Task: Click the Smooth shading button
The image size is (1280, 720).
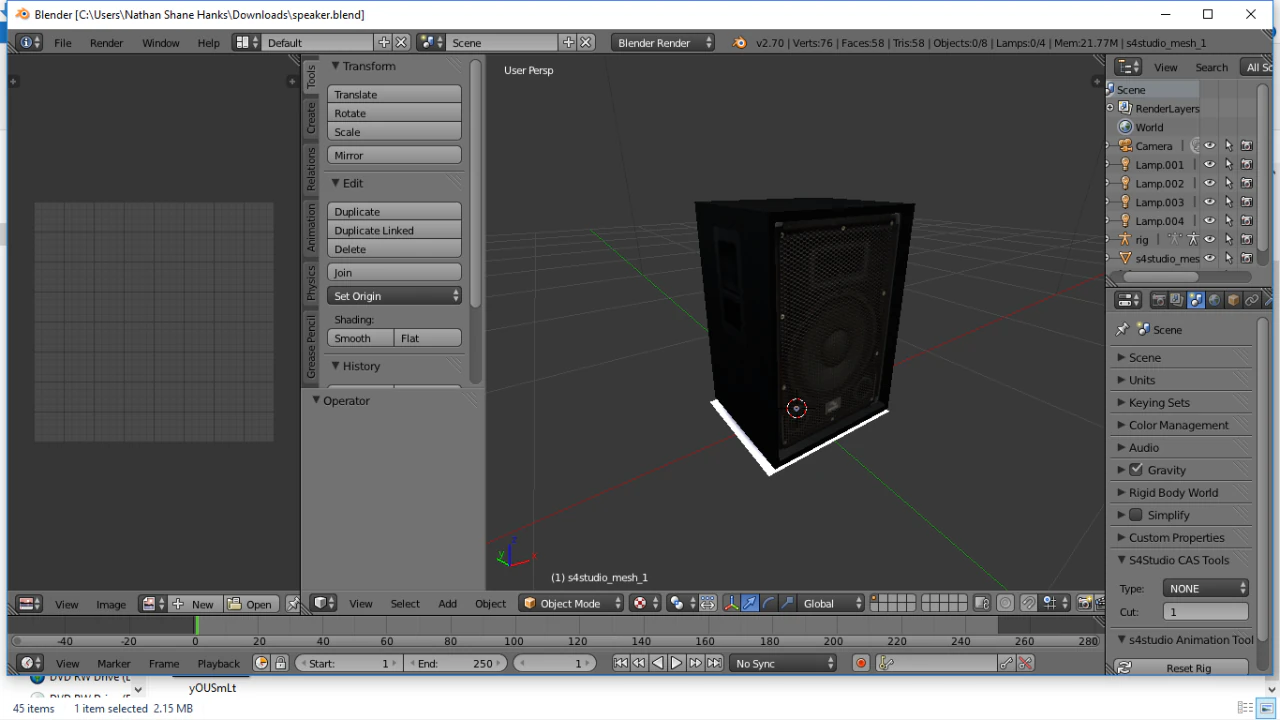Action: point(360,338)
